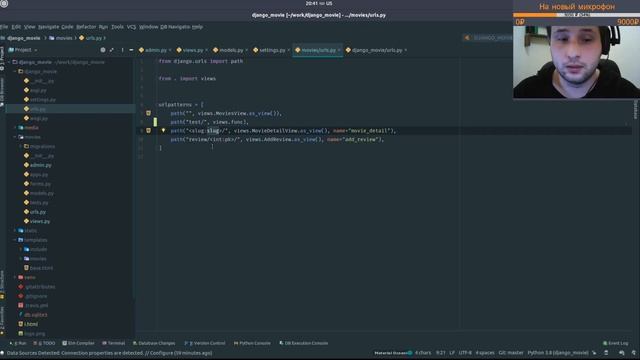Open the Tools menu
This screenshot has width=640, height=360.
pos(117,27)
